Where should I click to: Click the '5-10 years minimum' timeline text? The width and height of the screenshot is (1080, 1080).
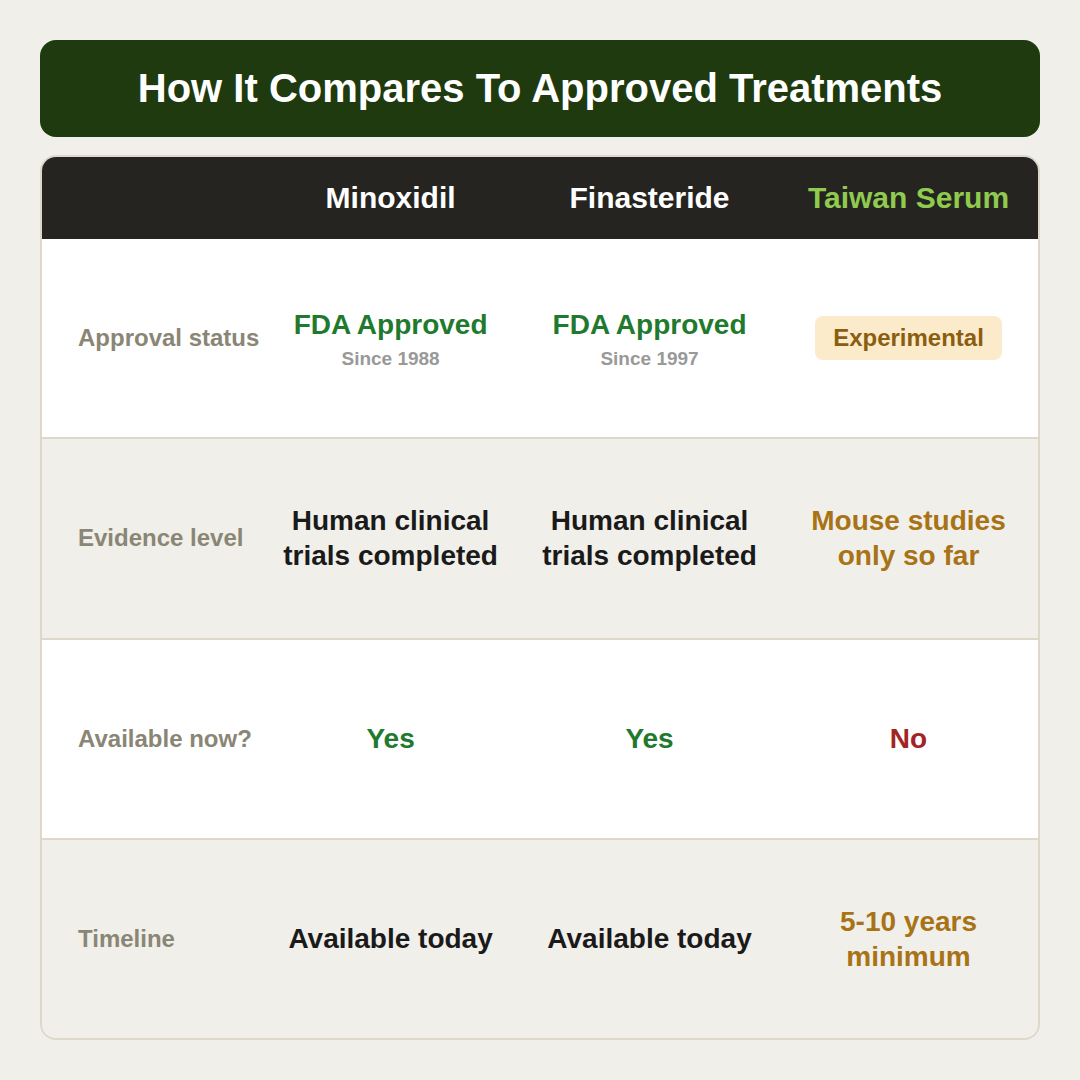908,939
